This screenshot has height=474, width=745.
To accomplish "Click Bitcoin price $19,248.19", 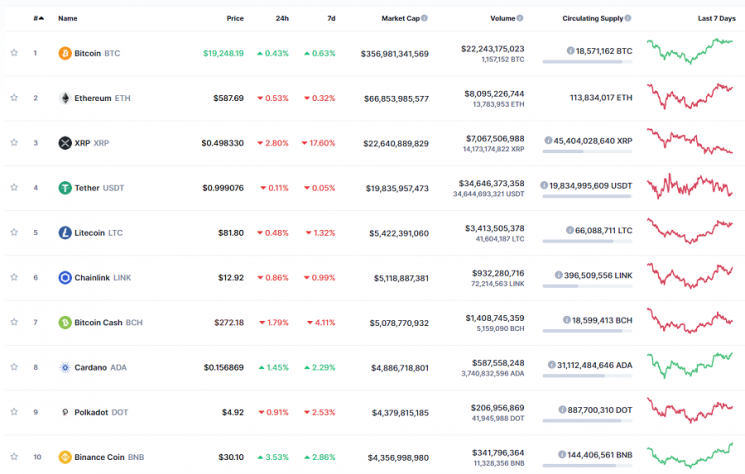I will 223,53.
